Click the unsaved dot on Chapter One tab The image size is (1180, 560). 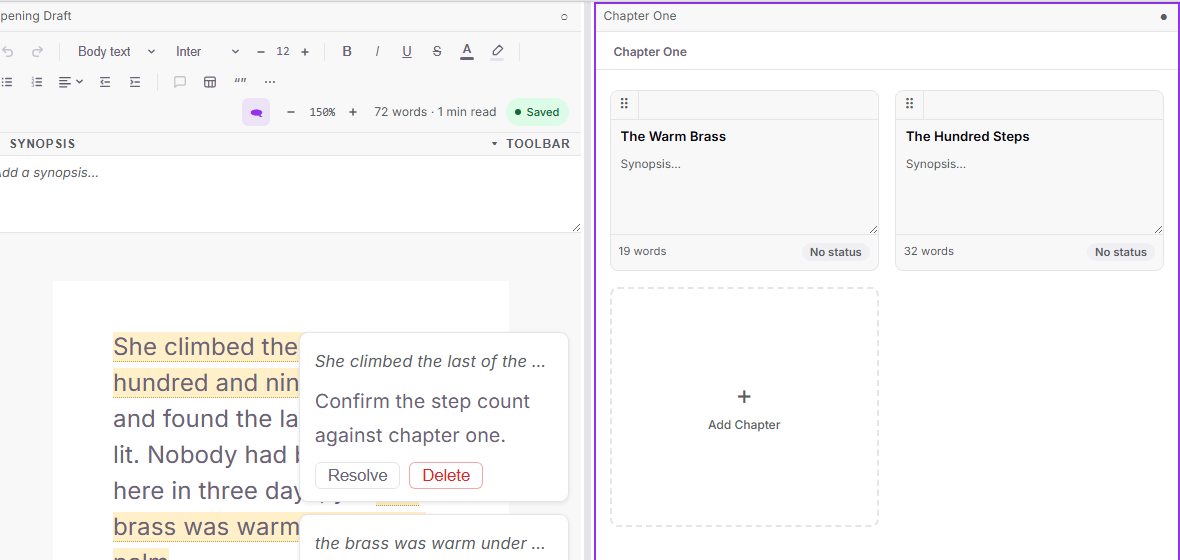pos(1163,17)
